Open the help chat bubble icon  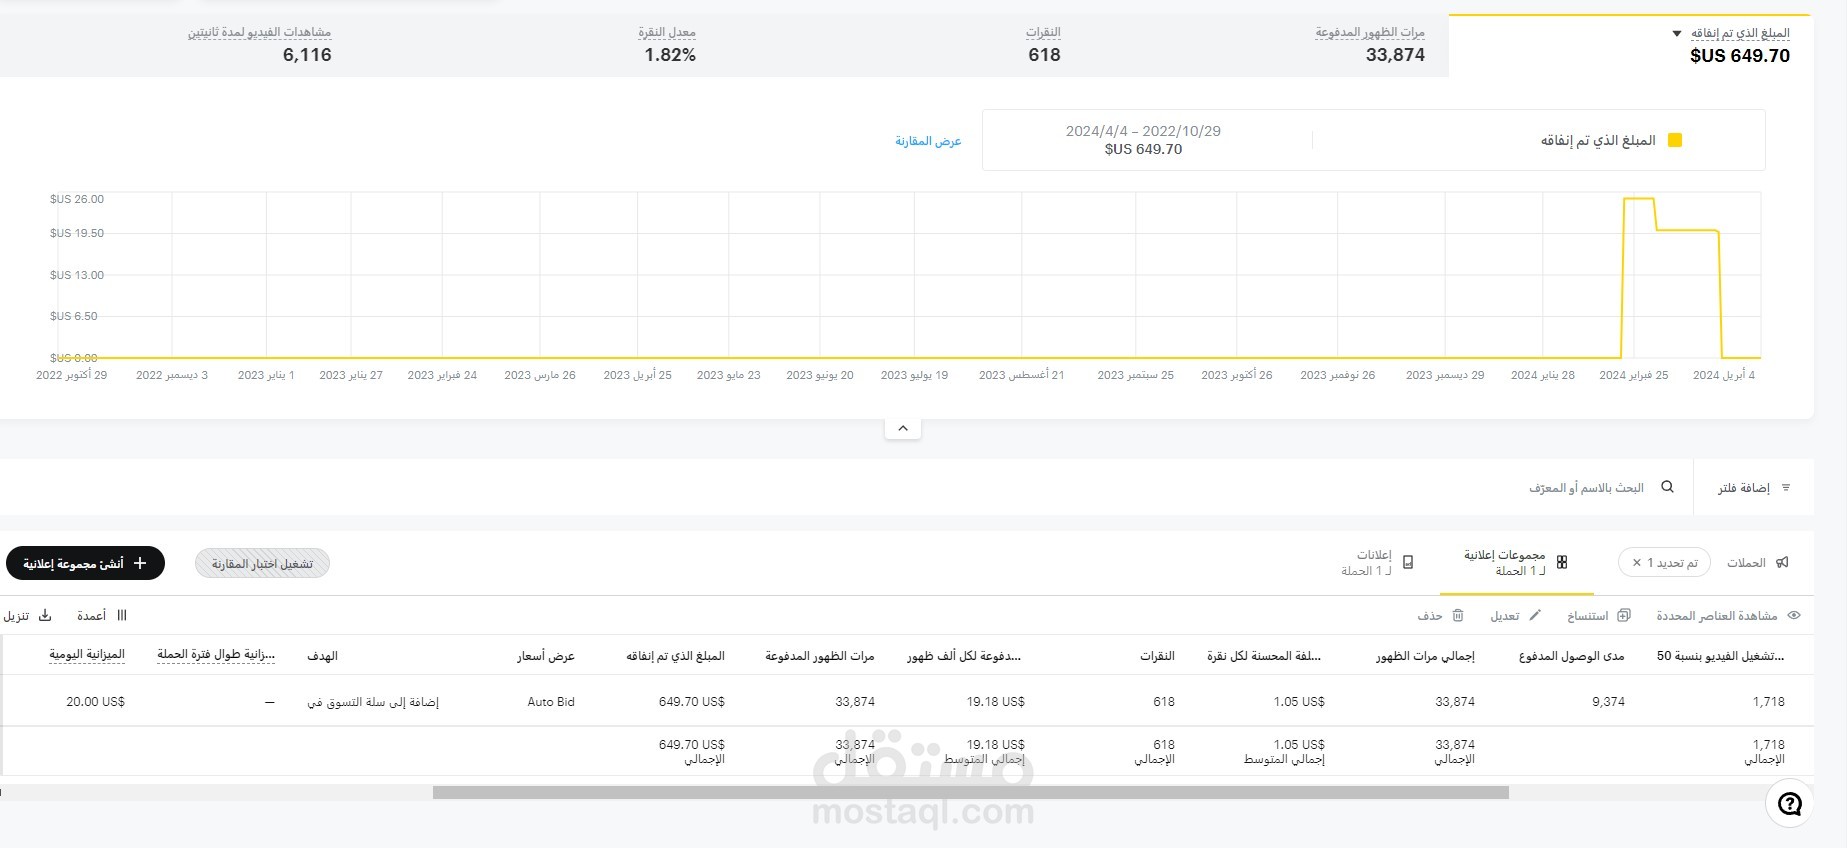1789,803
